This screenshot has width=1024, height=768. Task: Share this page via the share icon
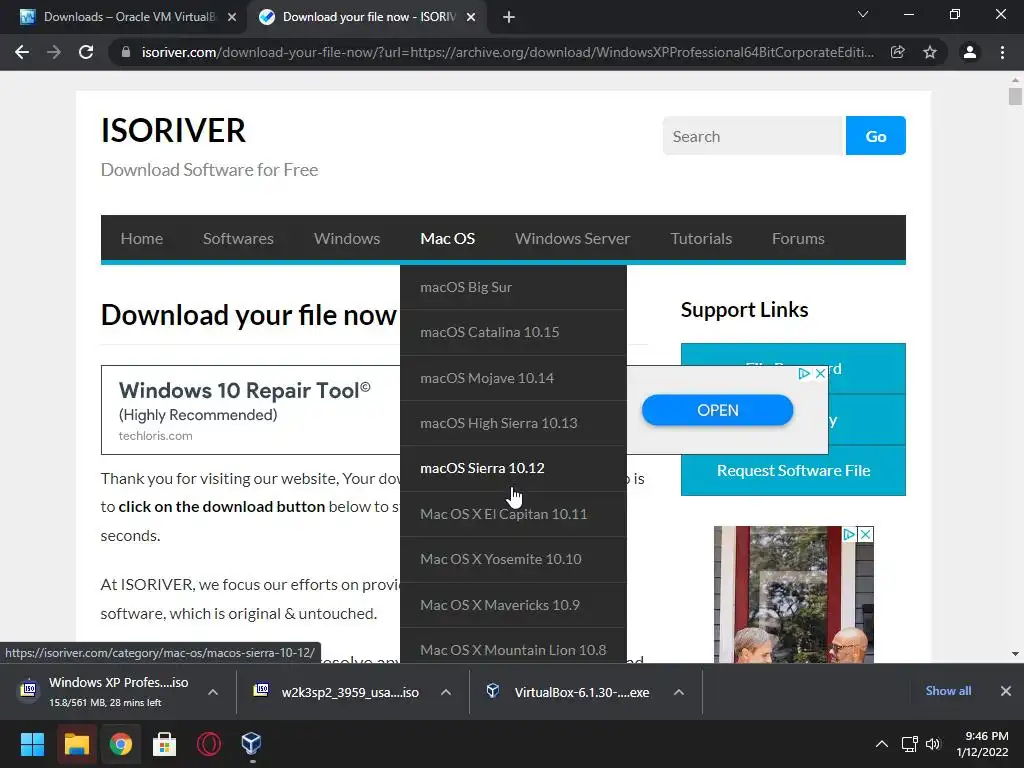point(898,52)
